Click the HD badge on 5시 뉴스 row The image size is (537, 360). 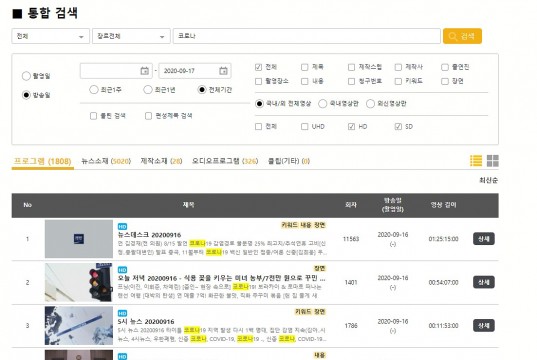pyautogui.click(x=122, y=313)
